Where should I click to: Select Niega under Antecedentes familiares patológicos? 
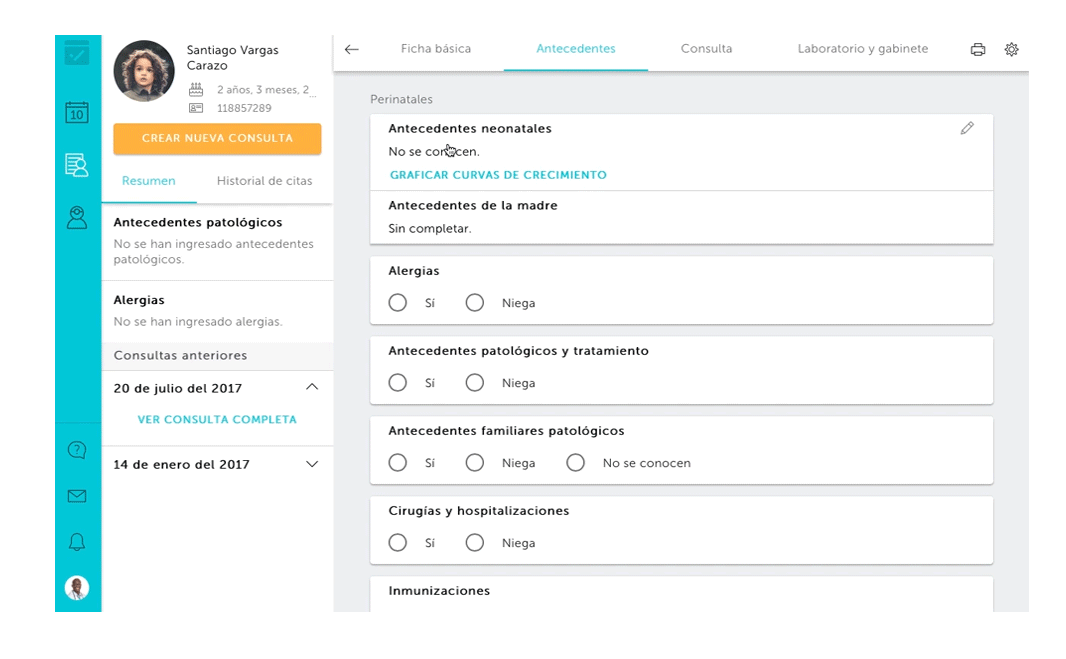(475, 463)
